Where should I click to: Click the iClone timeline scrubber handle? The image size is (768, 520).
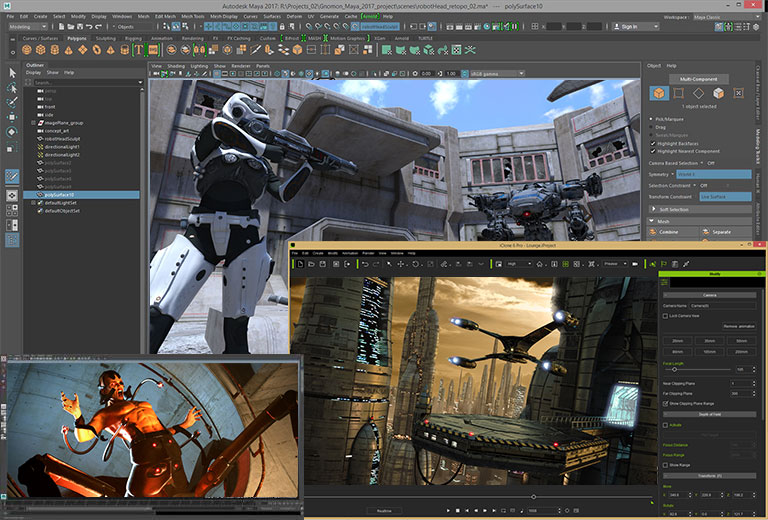(533, 496)
